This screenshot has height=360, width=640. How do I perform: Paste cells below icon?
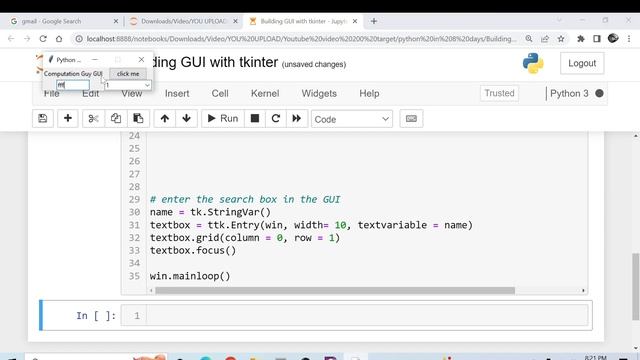138,118
